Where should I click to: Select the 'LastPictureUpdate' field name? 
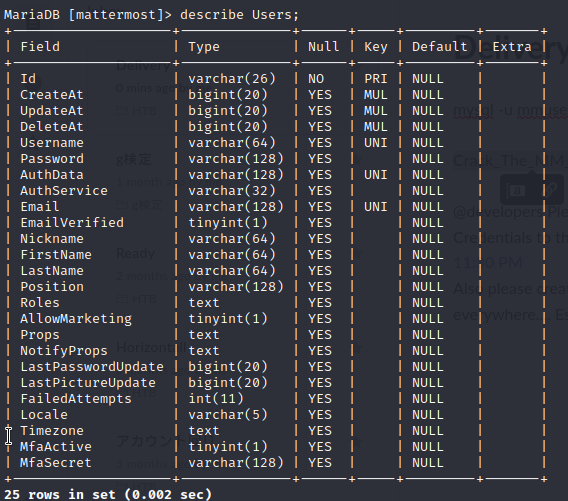click(x=88, y=383)
